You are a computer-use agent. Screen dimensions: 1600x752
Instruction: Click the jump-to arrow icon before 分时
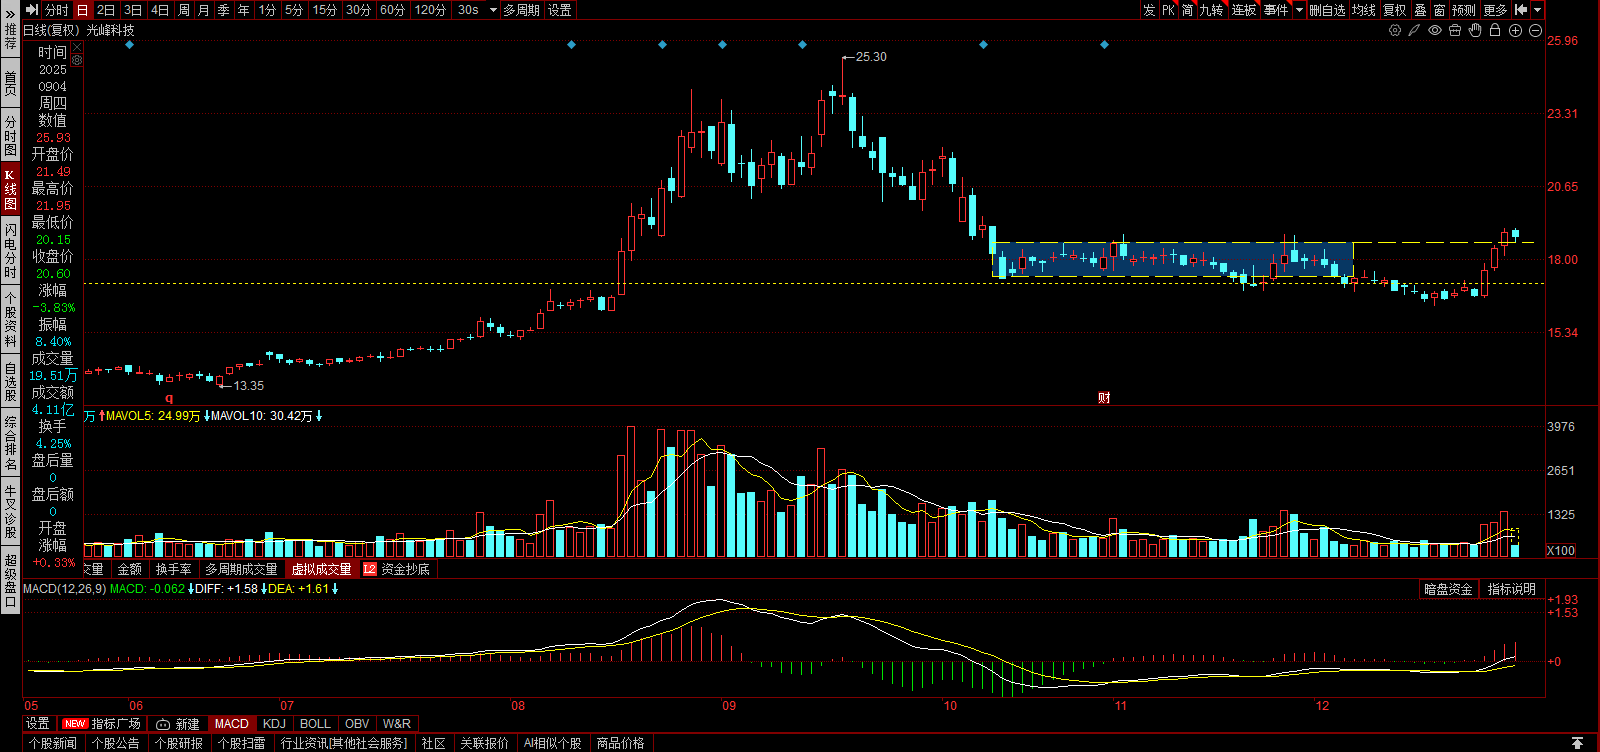point(31,10)
